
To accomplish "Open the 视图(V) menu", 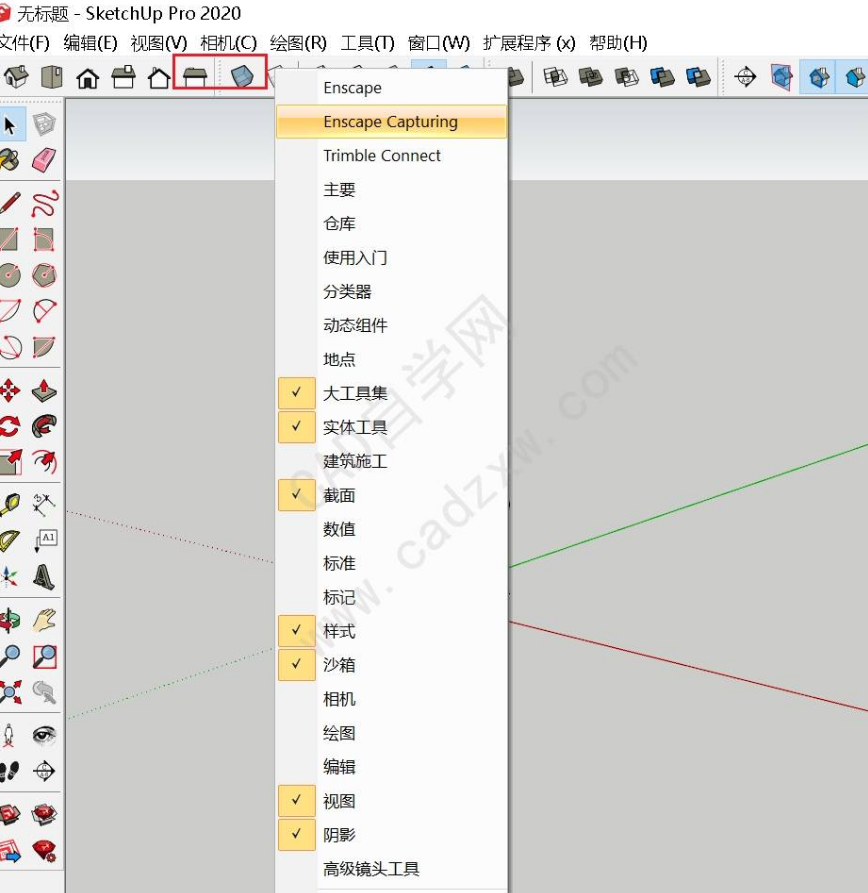I will (x=158, y=43).
